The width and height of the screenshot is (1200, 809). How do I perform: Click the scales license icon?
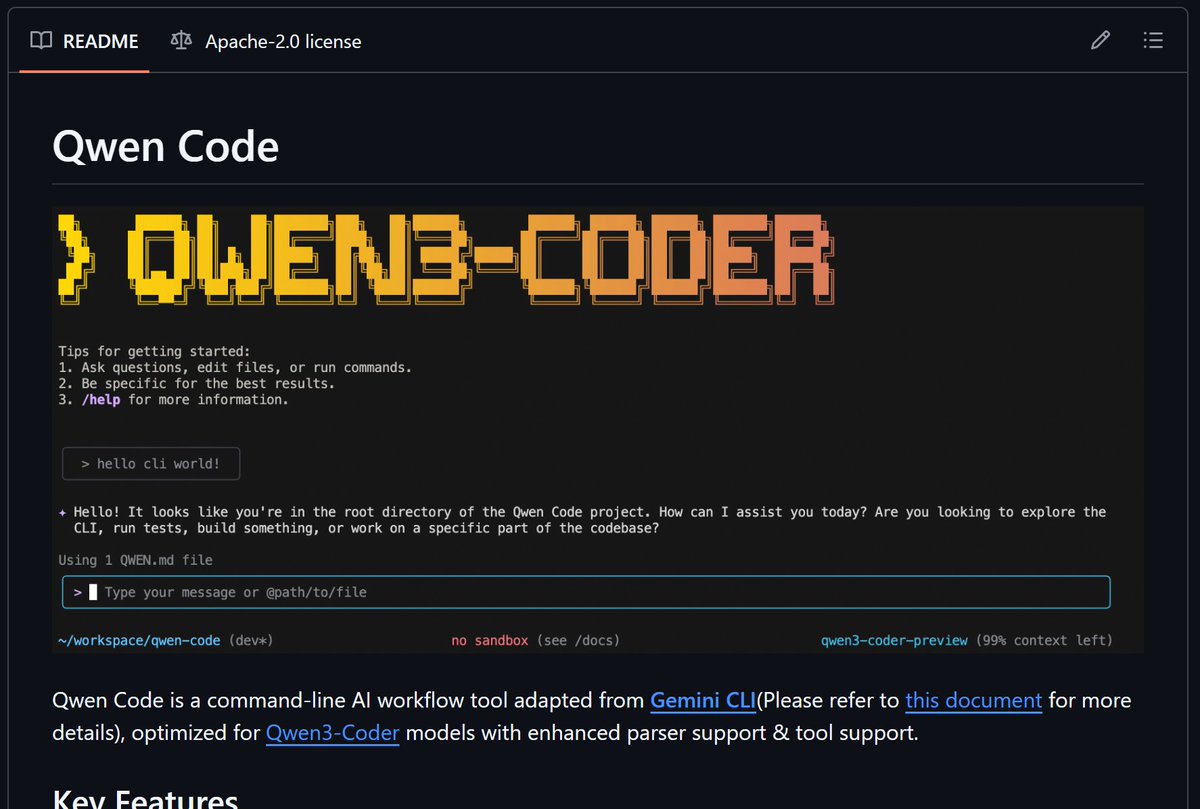(x=181, y=41)
